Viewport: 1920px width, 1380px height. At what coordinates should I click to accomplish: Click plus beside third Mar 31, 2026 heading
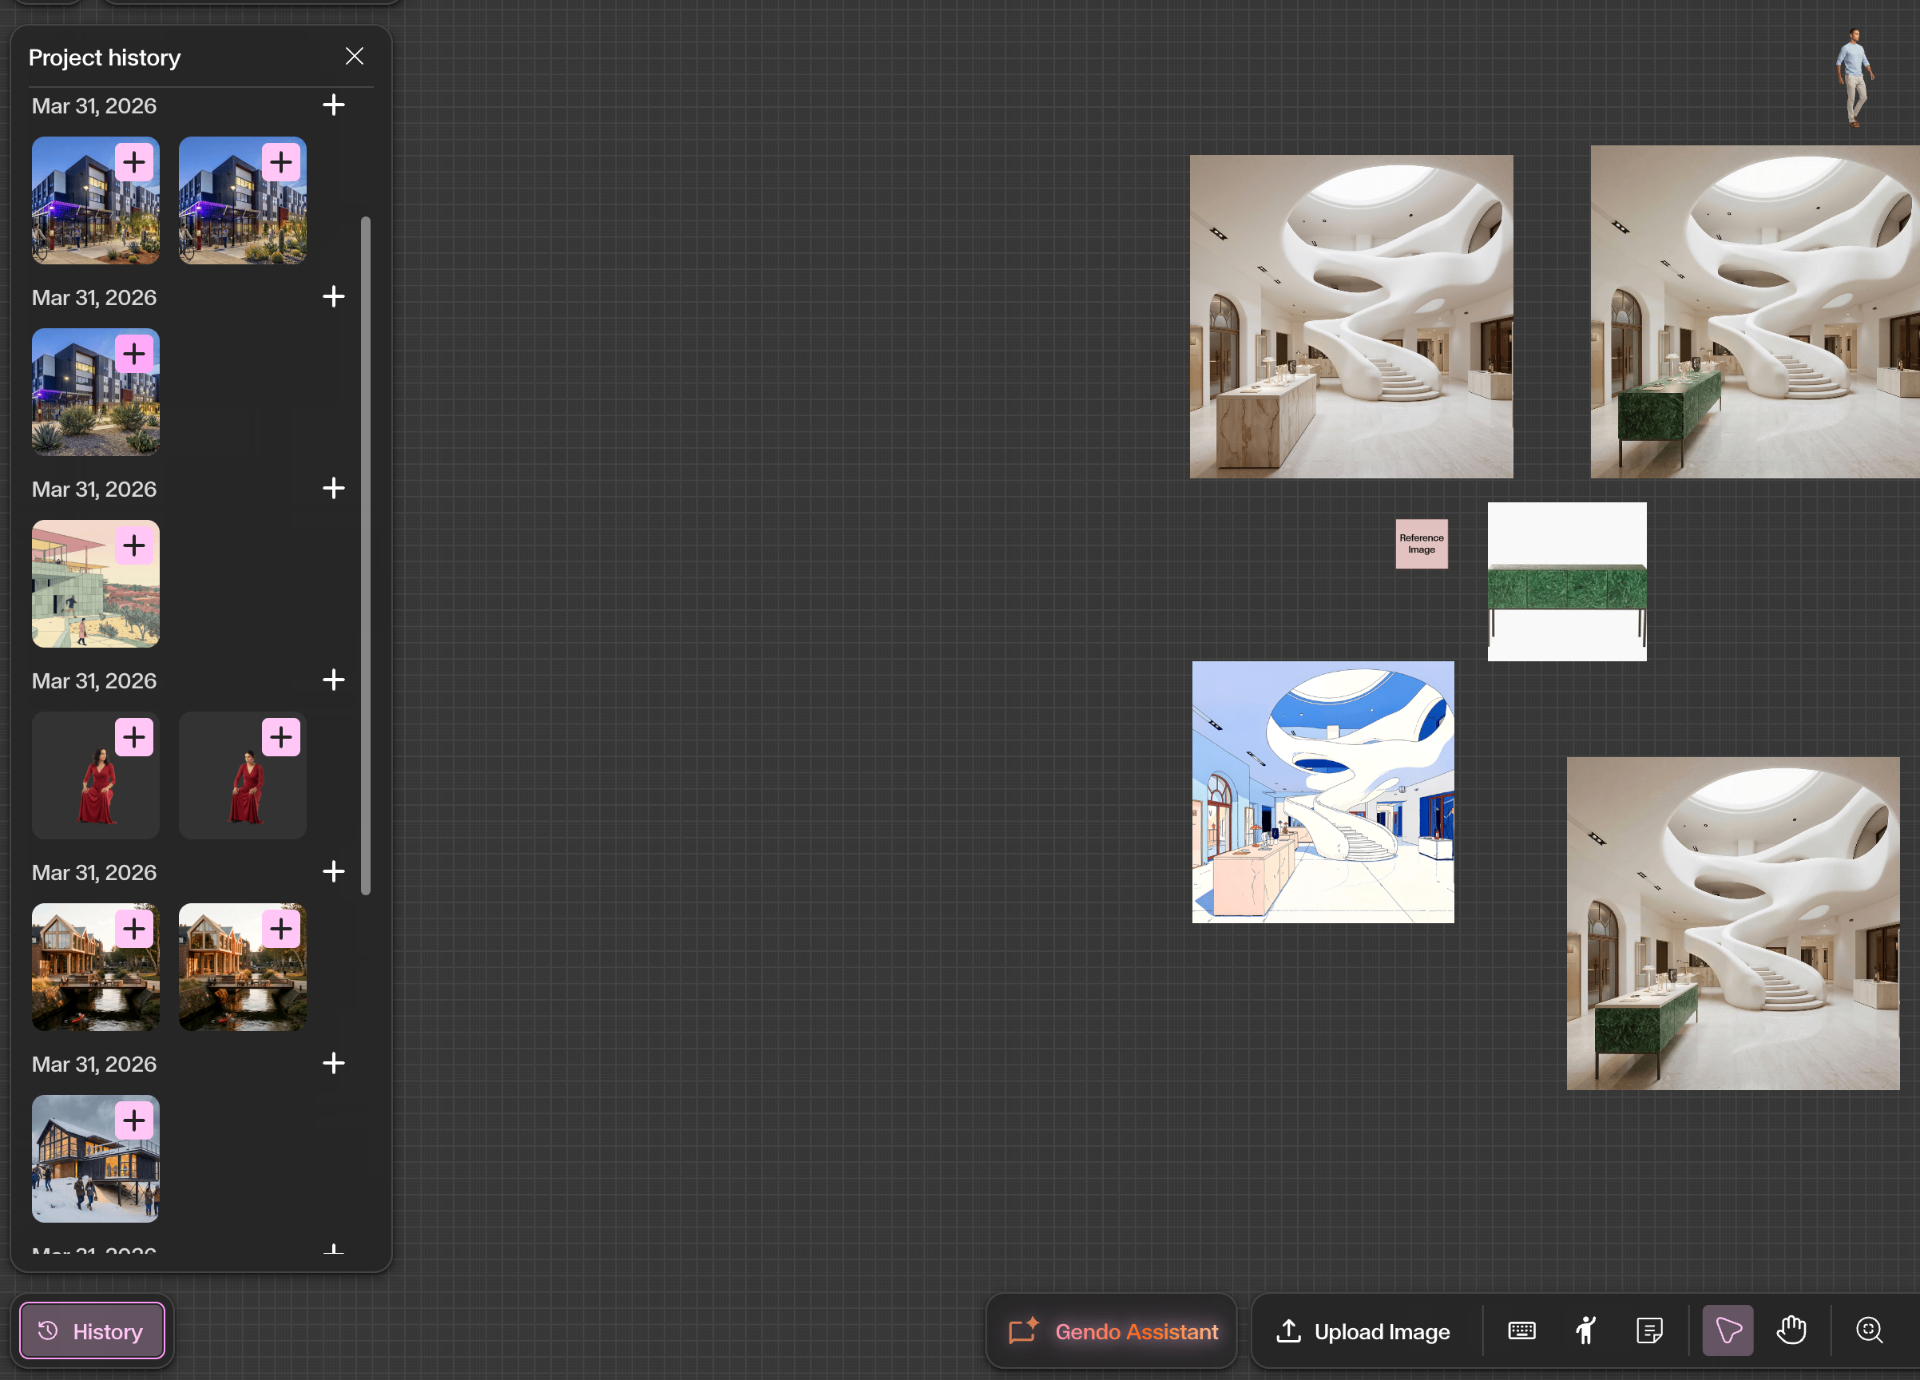(x=333, y=488)
